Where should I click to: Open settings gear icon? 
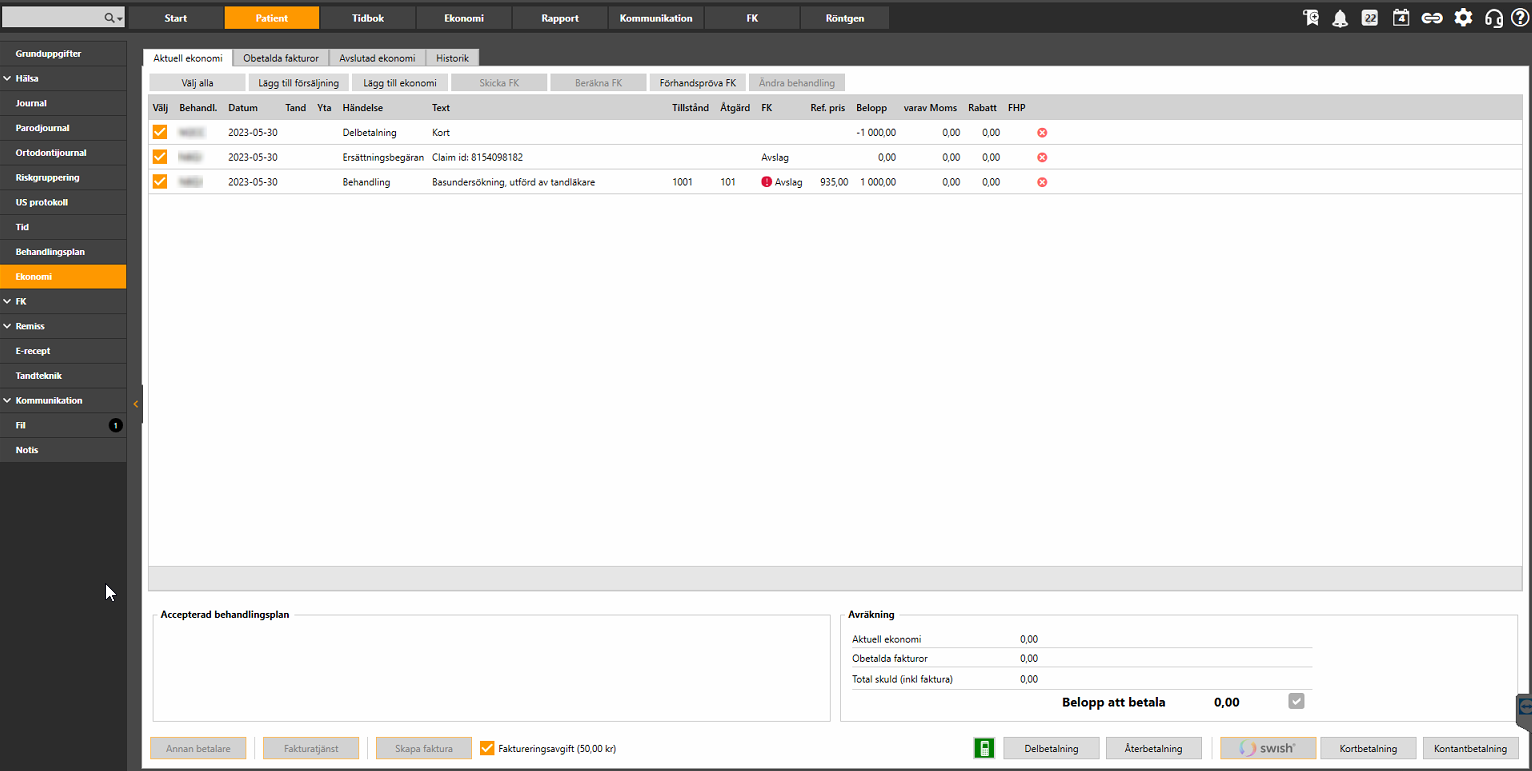tap(1463, 18)
